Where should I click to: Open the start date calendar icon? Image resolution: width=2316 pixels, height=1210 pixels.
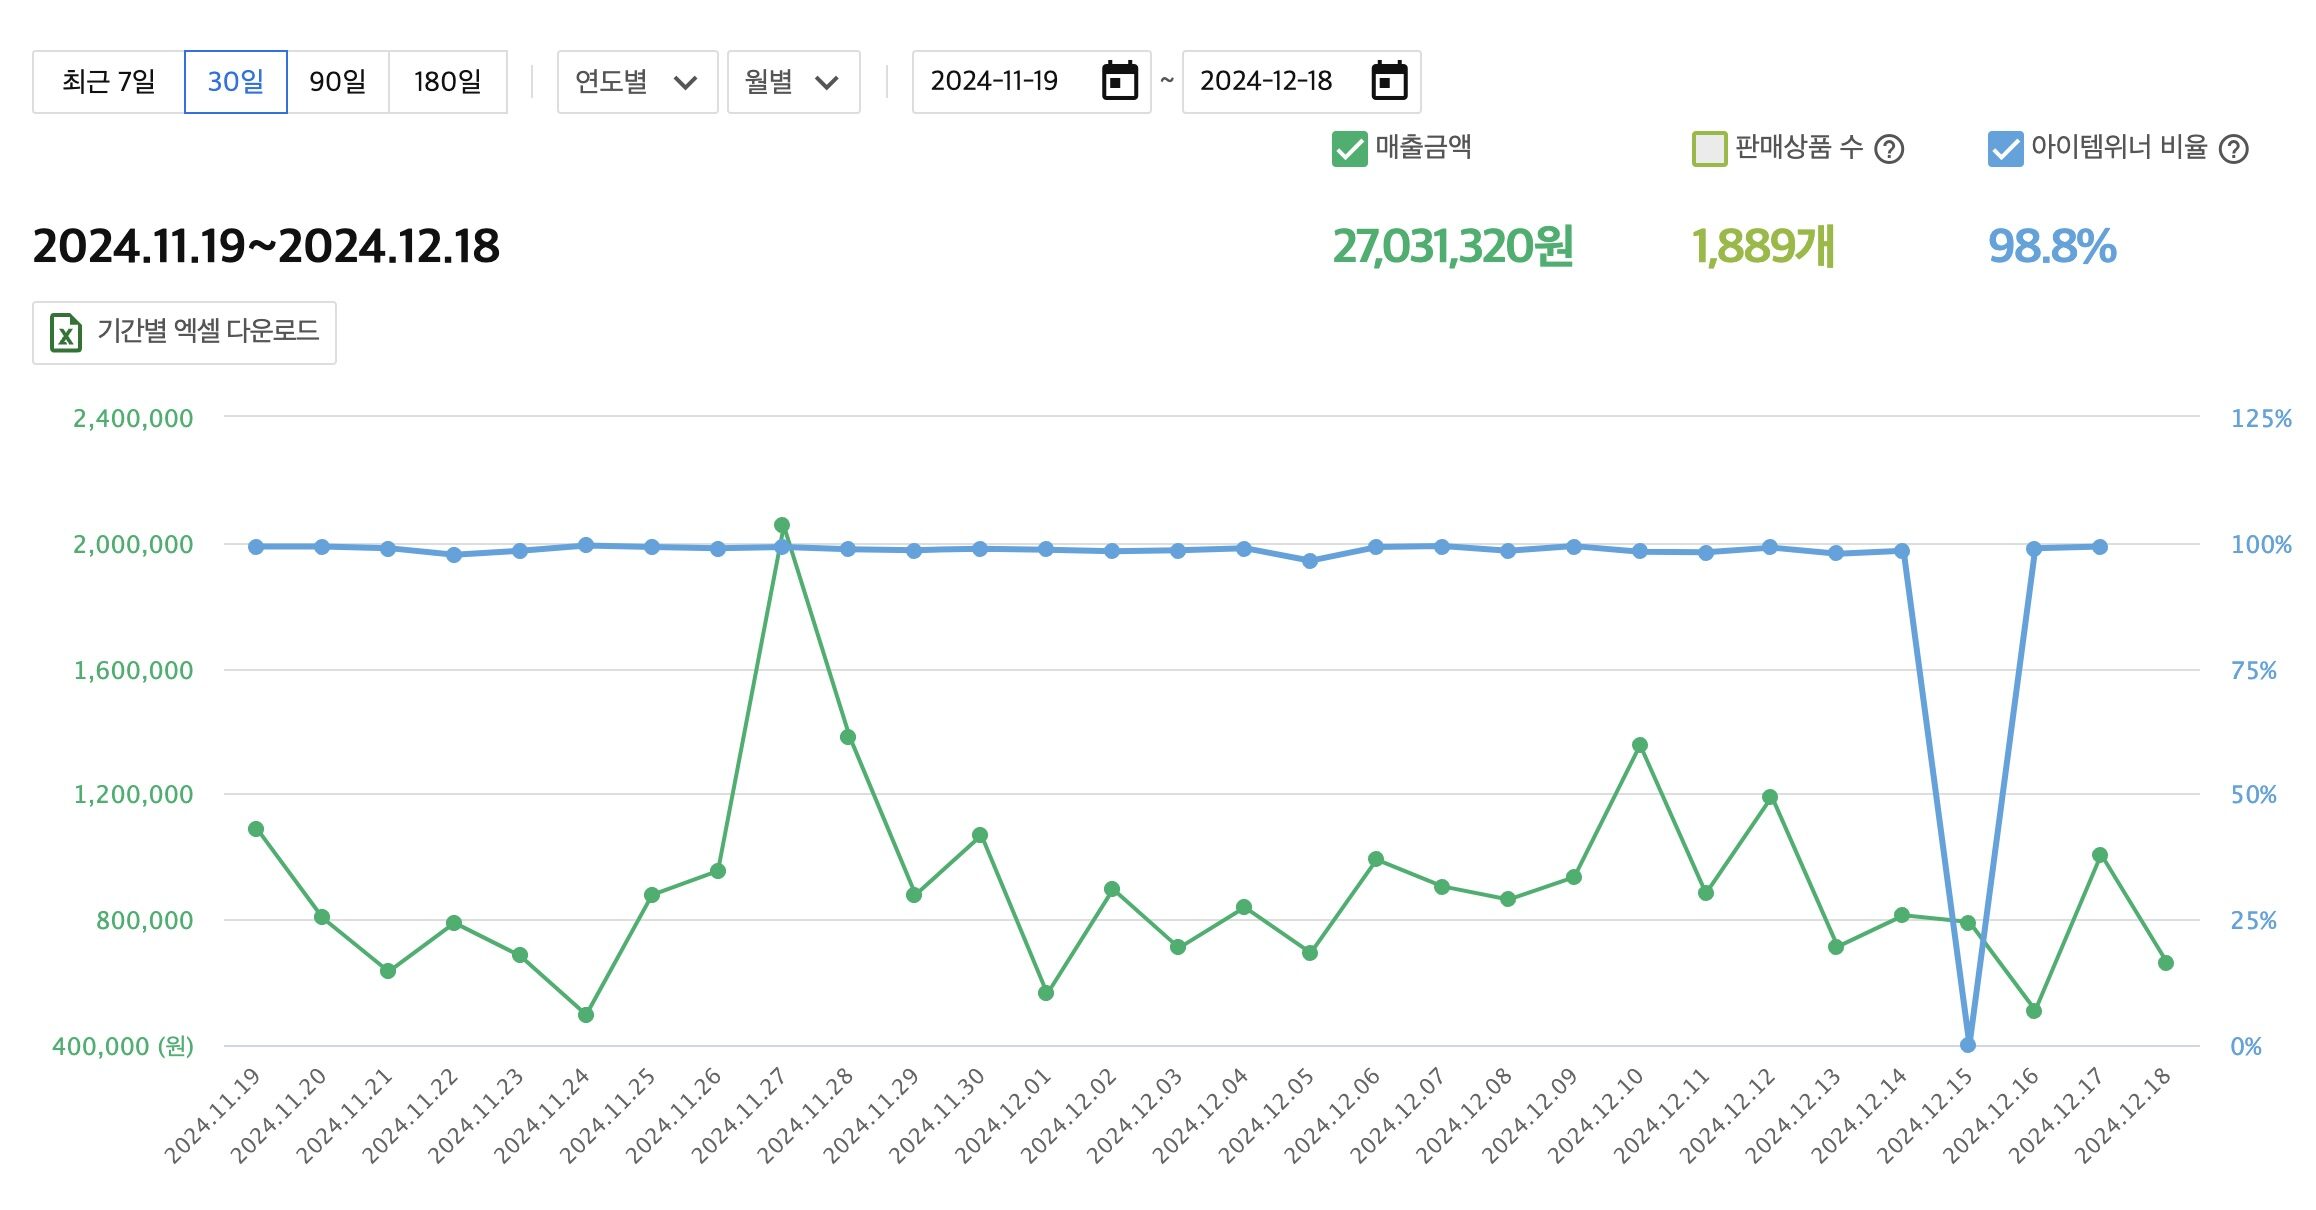pyautogui.click(x=1119, y=81)
